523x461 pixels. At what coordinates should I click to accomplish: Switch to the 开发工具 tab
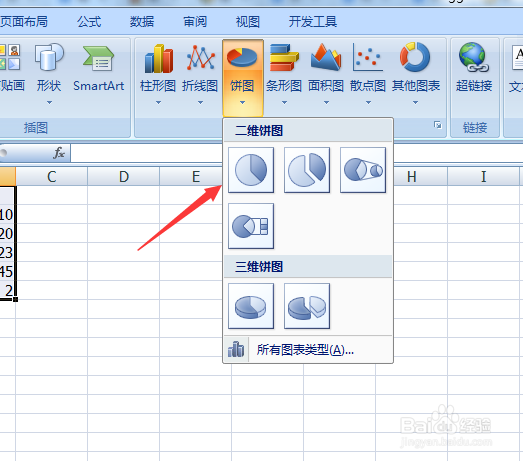313,22
